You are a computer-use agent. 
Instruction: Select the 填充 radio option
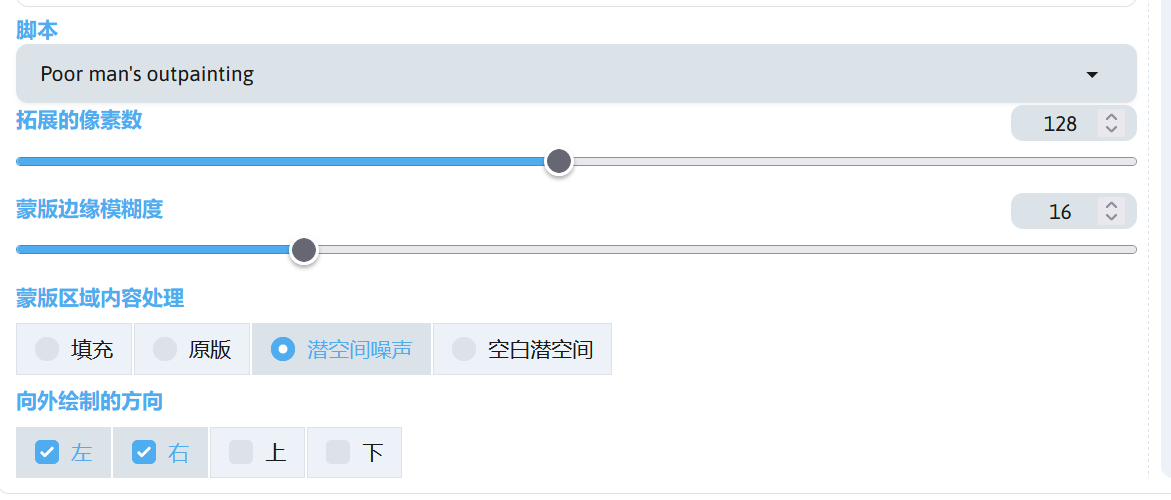coord(47,349)
